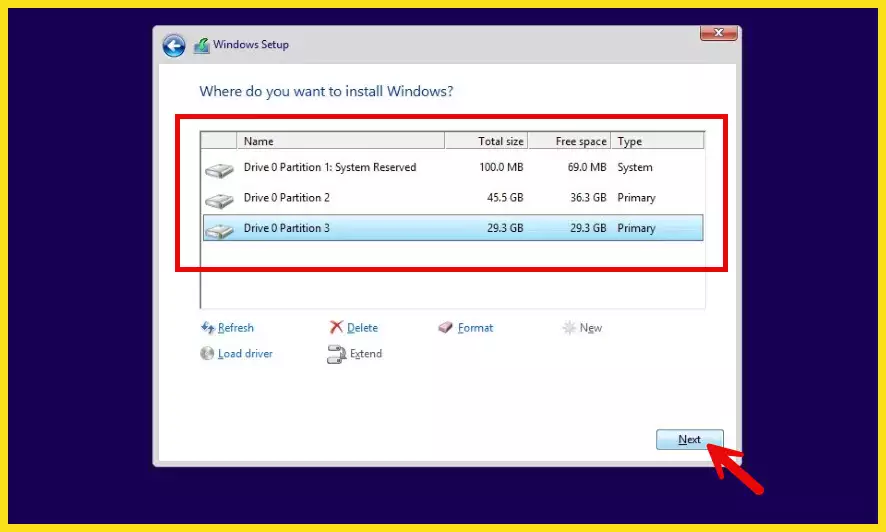Click the 45.5 GB total size cell
Image resolution: width=886 pixels, height=532 pixels.
pos(505,198)
